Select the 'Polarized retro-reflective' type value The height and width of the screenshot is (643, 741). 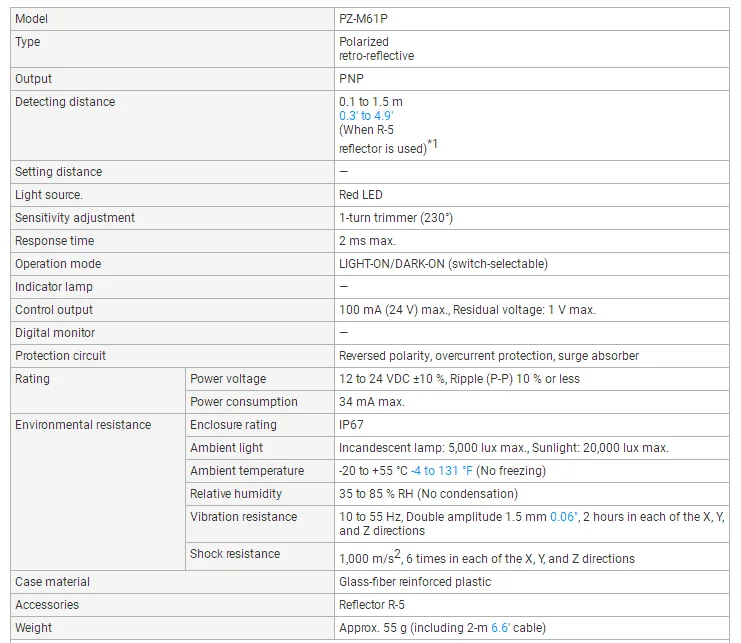[x=376, y=49]
